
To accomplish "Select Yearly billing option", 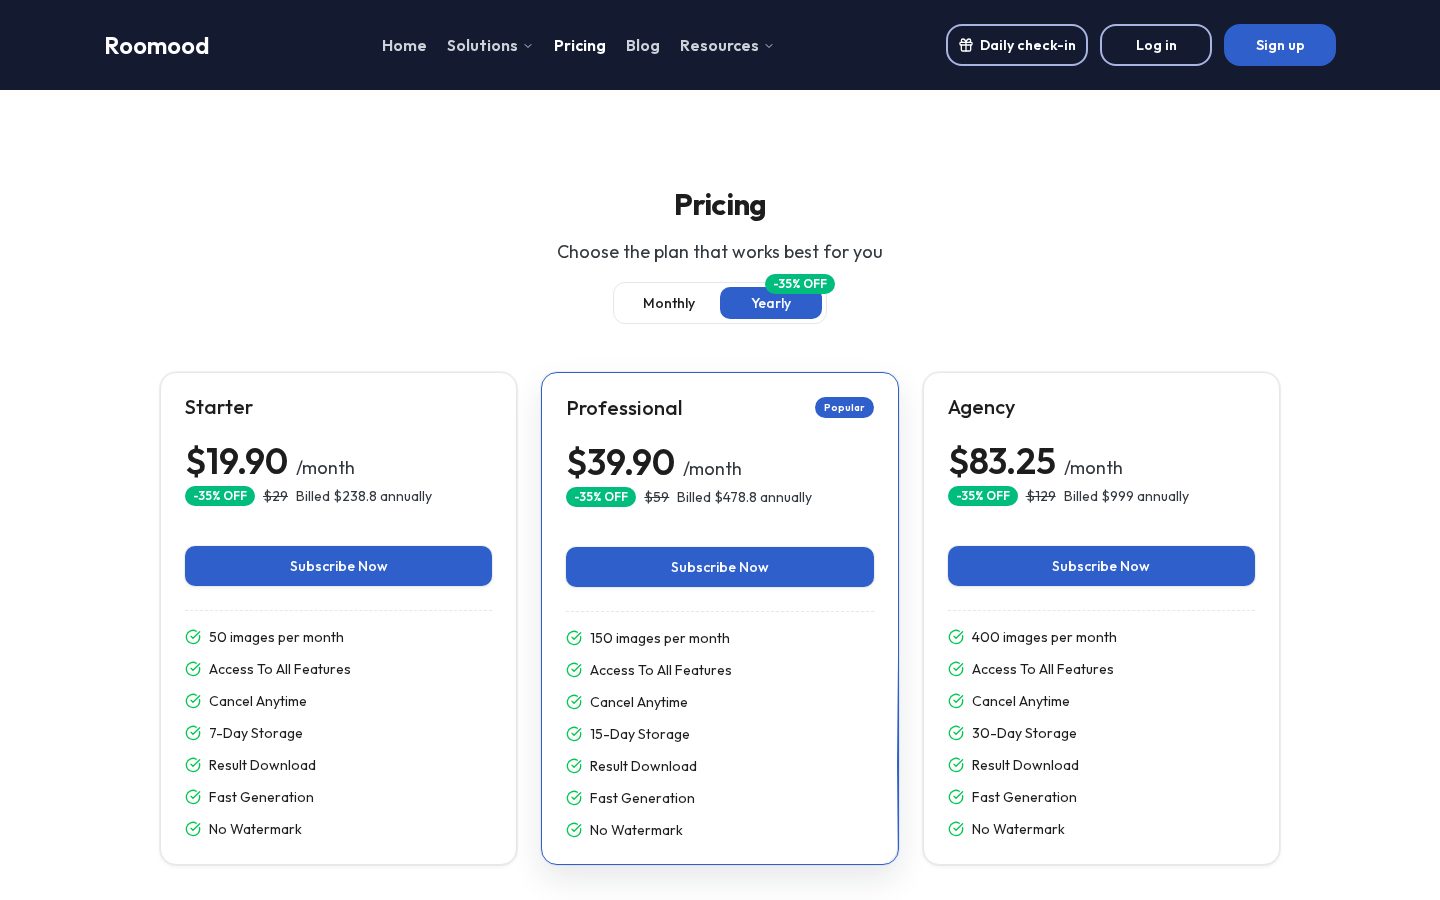I will pyautogui.click(x=771, y=303).
